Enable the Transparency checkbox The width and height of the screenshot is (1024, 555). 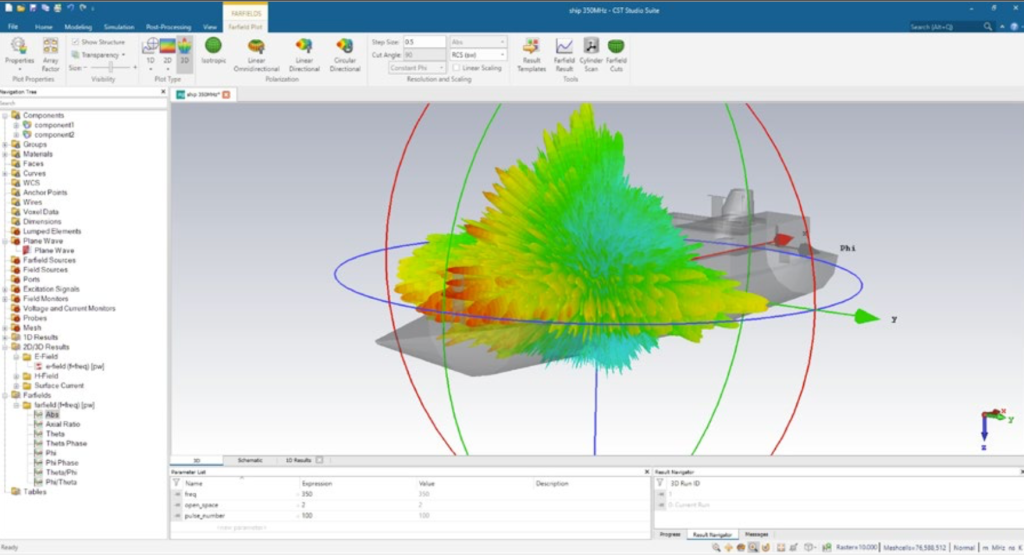point(76,55)
